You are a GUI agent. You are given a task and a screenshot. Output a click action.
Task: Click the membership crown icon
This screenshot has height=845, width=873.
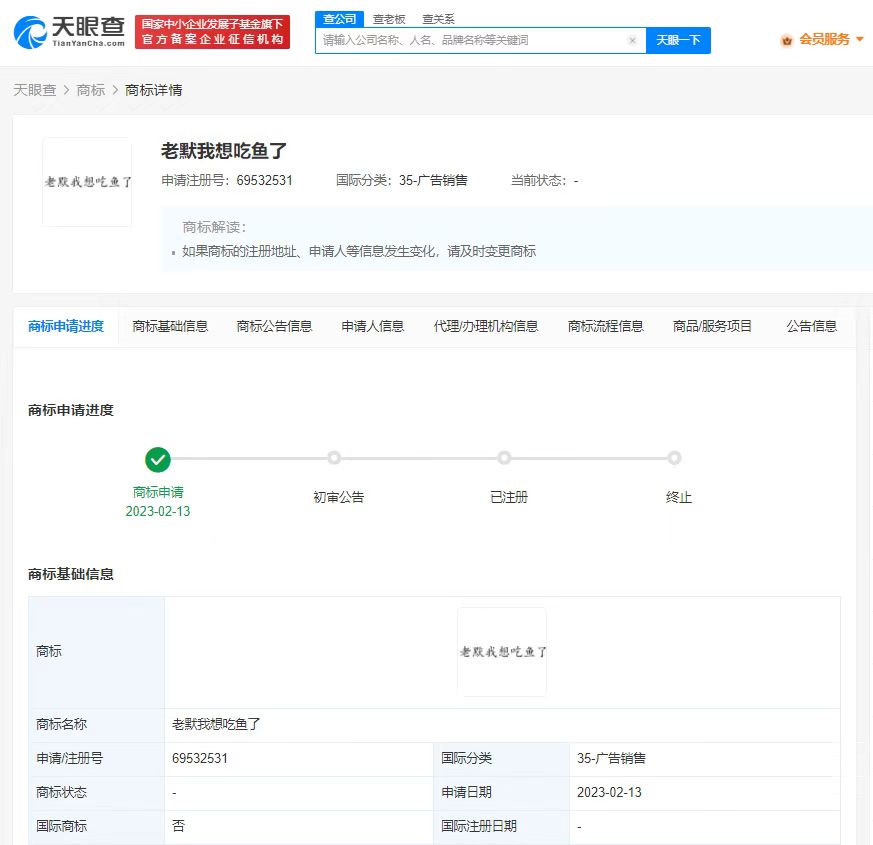pyautogui.click(x=786, y=40)
